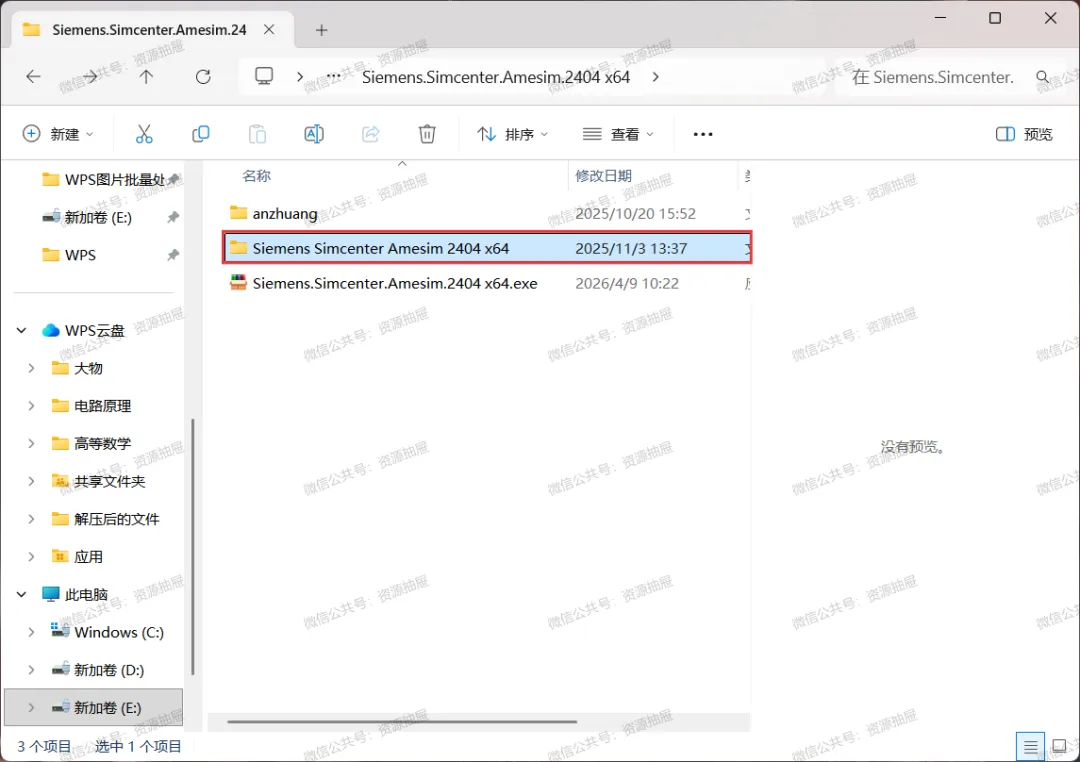Image resolution: width=1080 pixels, height=762 pixels.
Task: Minimize the Explorer window
Action: pos(939,18)
